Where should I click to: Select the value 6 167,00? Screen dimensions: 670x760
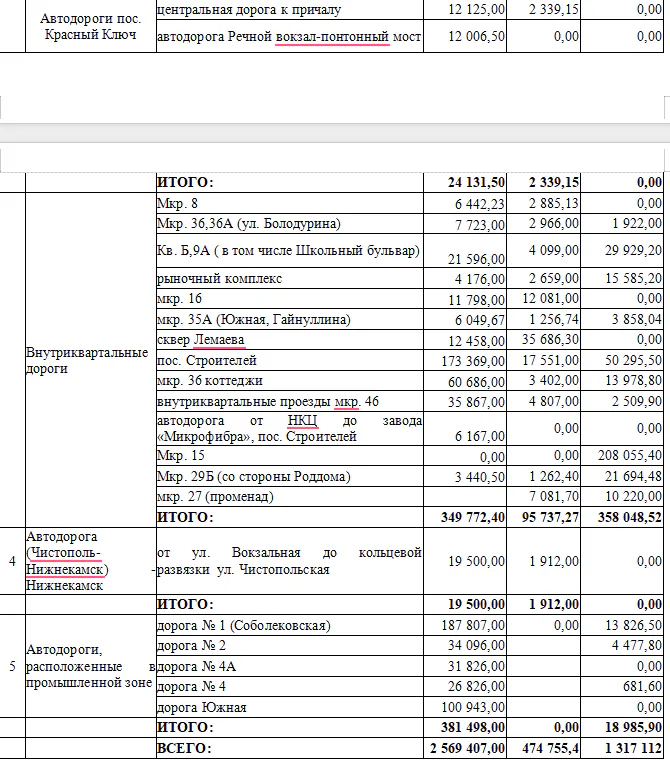point(479,437)
